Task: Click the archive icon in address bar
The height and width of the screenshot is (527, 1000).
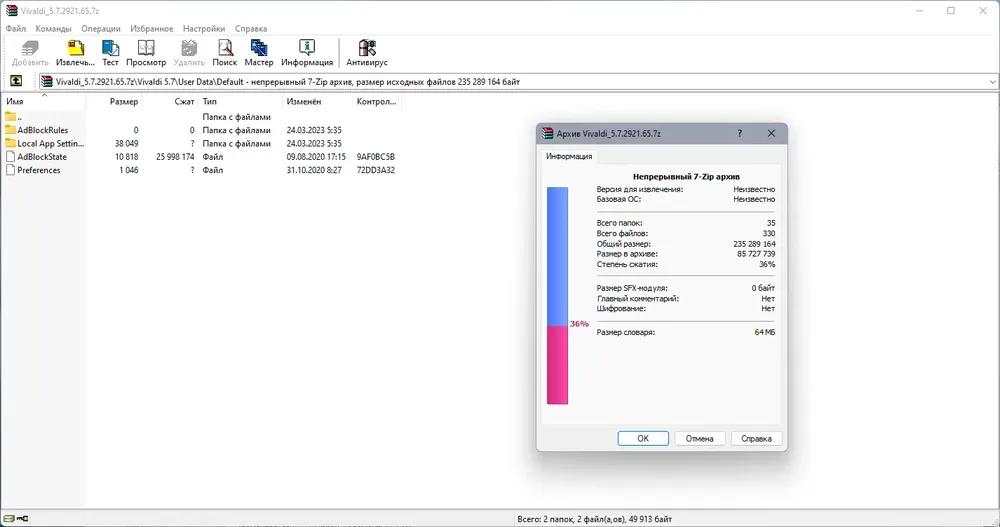Action: (x=47, y=82)
